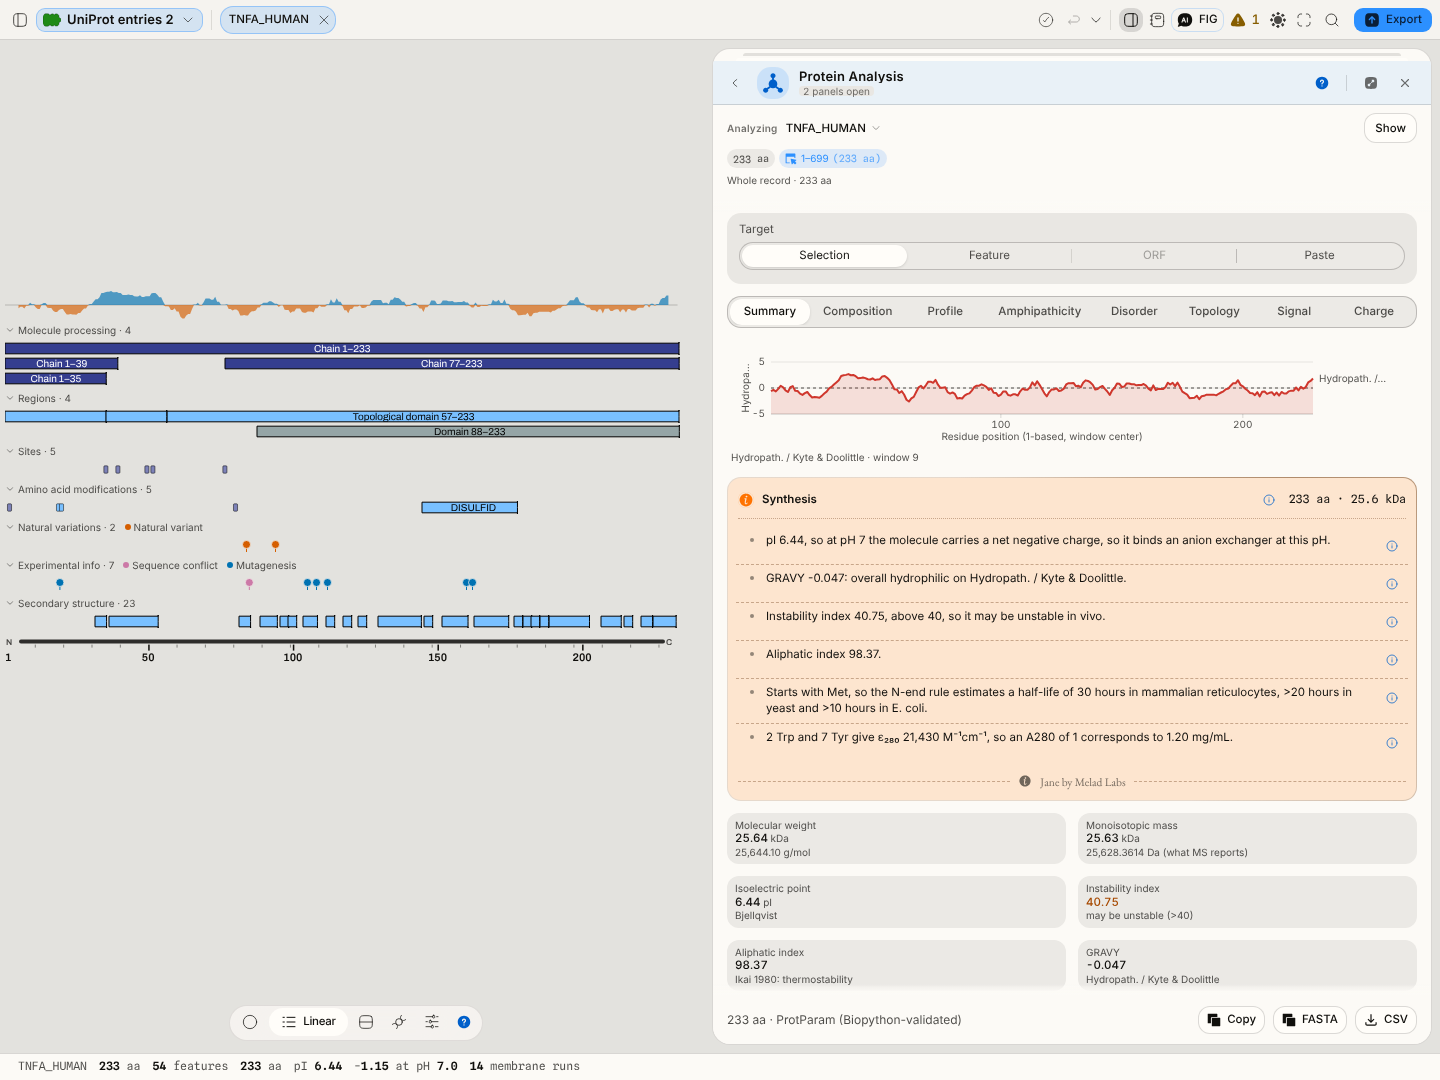The height and width of the screenshot is (1080, 1440).
Task: Open the UniProt entries 2 dropdown
Action: coord(119,20)
